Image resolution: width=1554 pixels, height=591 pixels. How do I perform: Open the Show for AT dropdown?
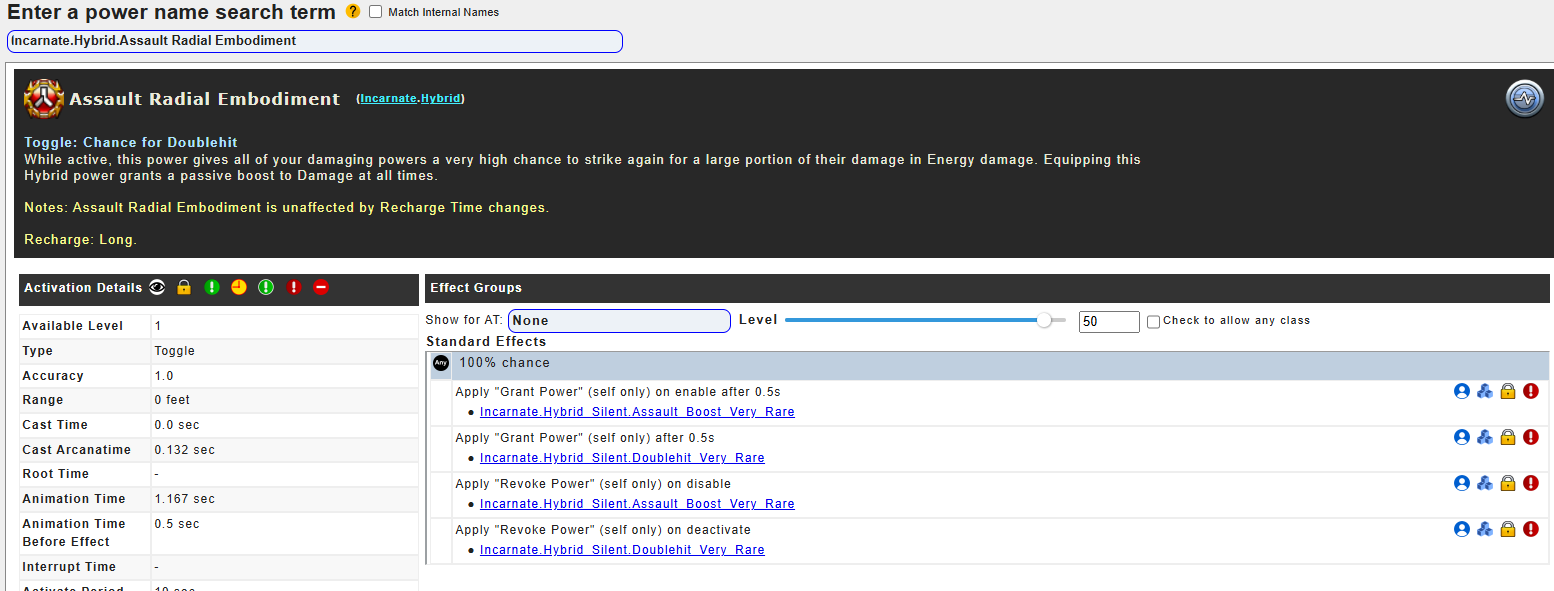(619, 321)
